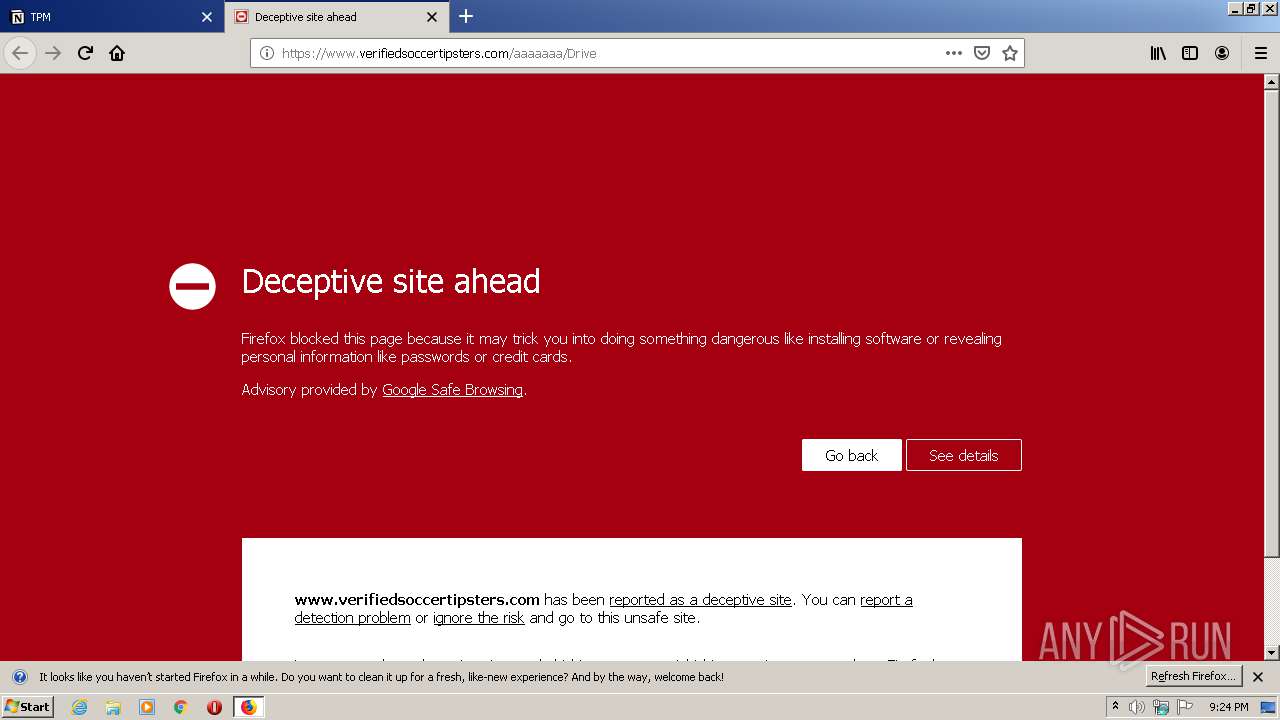Minimize the Firefox window
Viewport: 1280px width, 720px height.
click(x=1235, y=9)
